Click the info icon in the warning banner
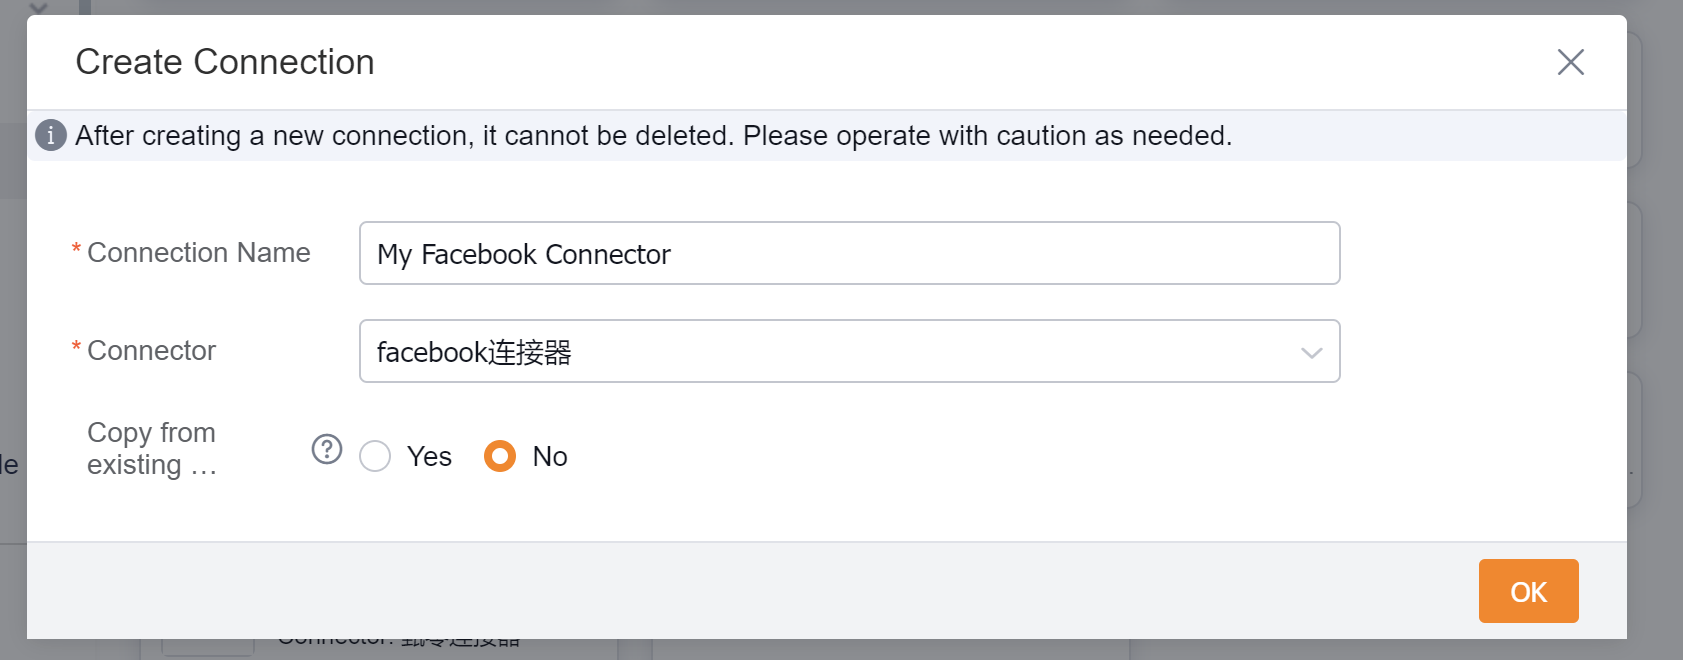Viewport: 1683px width, 660px height. click(x=51, y=135)
